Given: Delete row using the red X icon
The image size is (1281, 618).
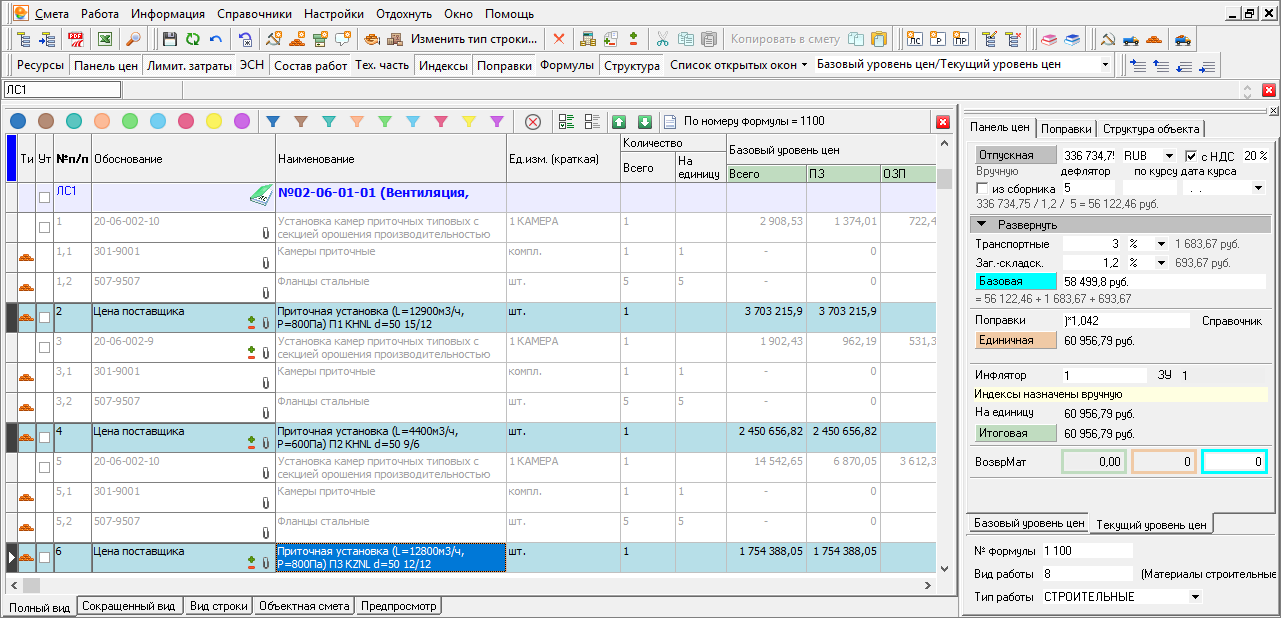Looking at the screenshot, I should (558, 40).
